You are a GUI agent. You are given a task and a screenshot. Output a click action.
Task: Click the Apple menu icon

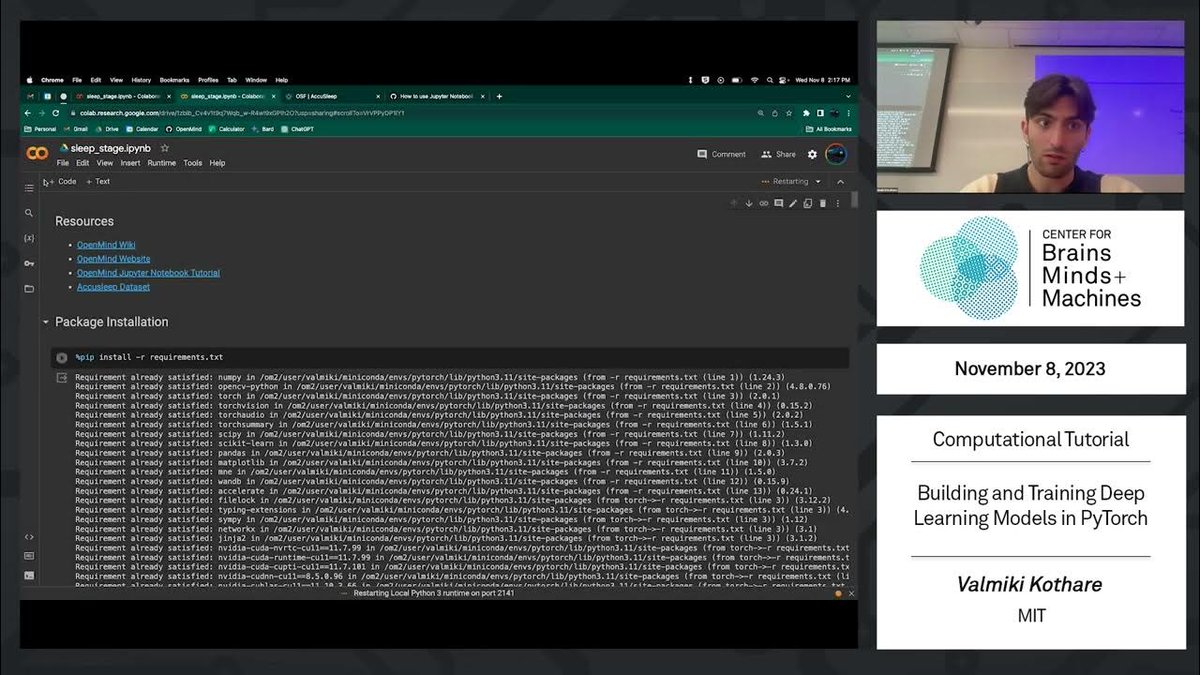(30, 80)
